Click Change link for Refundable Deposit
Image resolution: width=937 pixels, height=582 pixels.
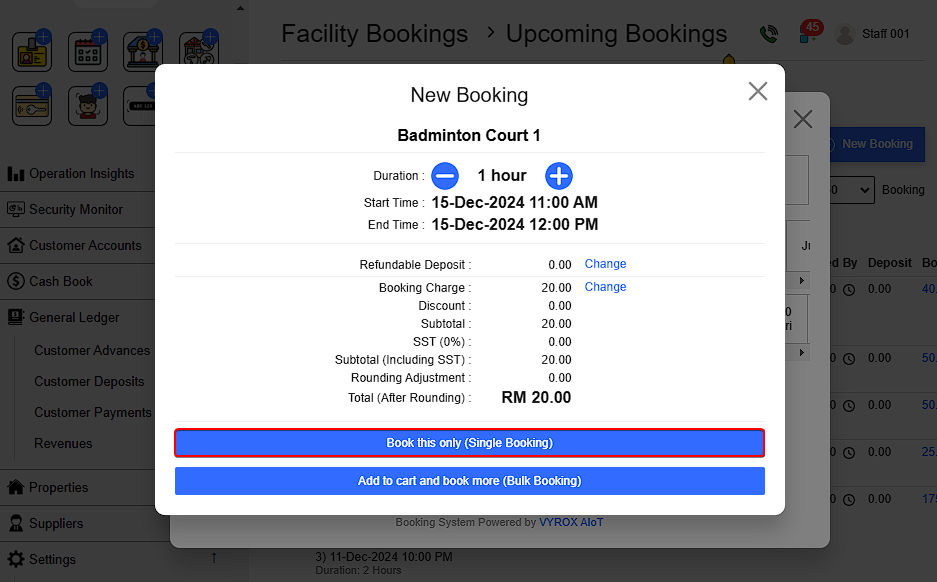(605, 264)
